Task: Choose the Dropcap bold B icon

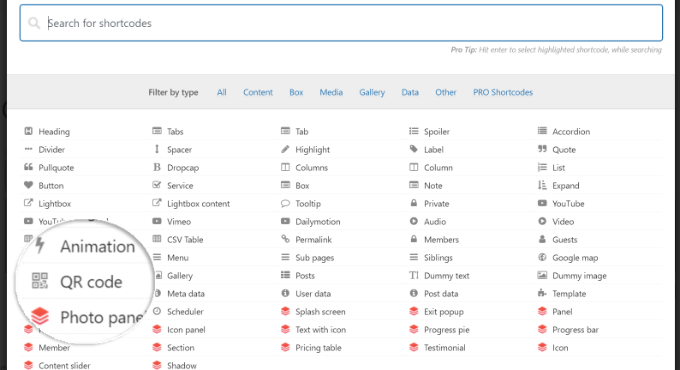Action: click(157, 167)
